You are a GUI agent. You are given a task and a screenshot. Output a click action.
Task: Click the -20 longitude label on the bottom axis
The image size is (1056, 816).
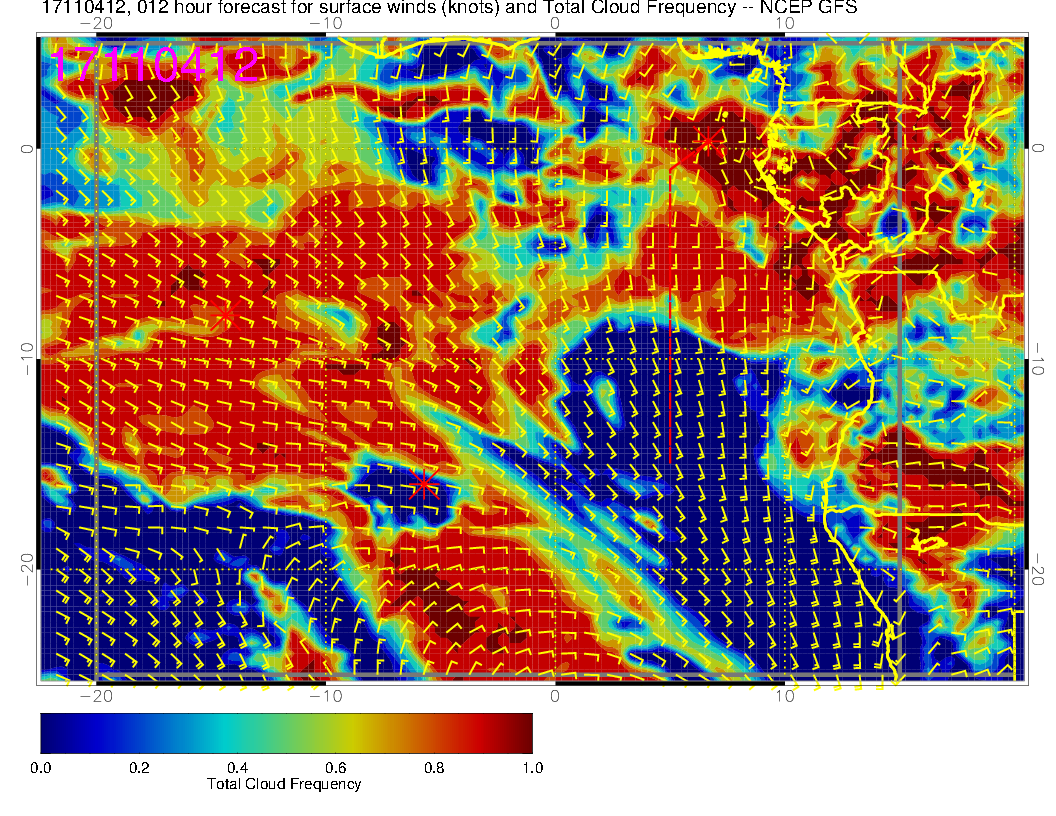coord(95,696)
